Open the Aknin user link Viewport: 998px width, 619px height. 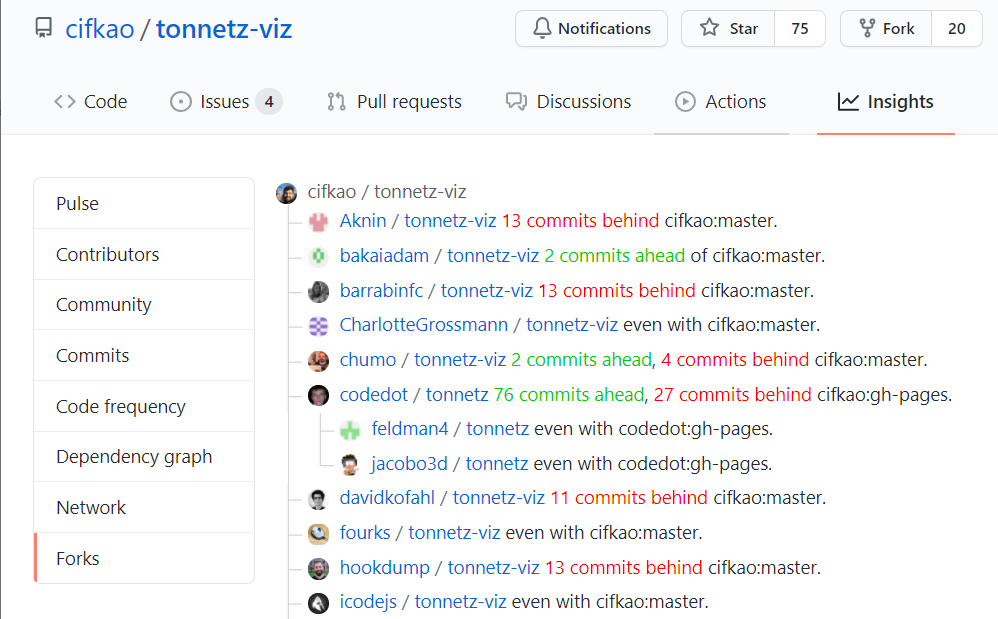(363, 221)
